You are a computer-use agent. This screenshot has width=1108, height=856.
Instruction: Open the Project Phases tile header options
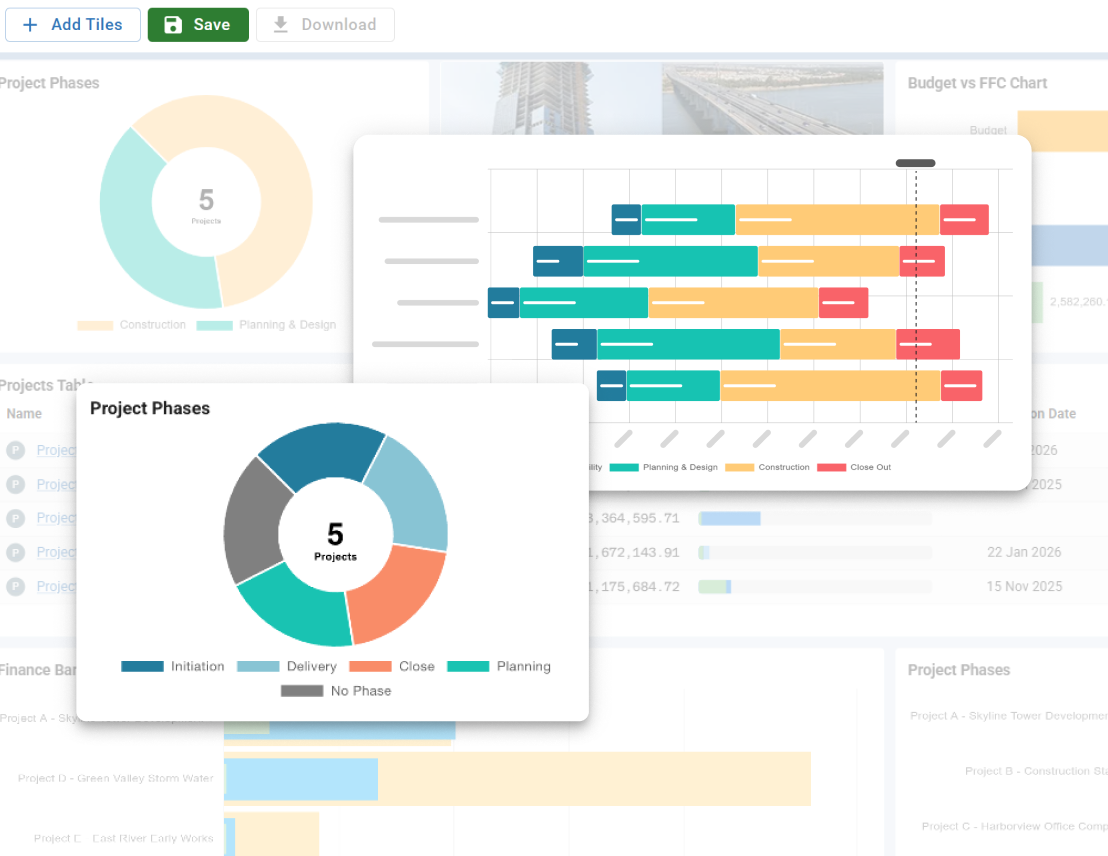(x=150, y=409)
